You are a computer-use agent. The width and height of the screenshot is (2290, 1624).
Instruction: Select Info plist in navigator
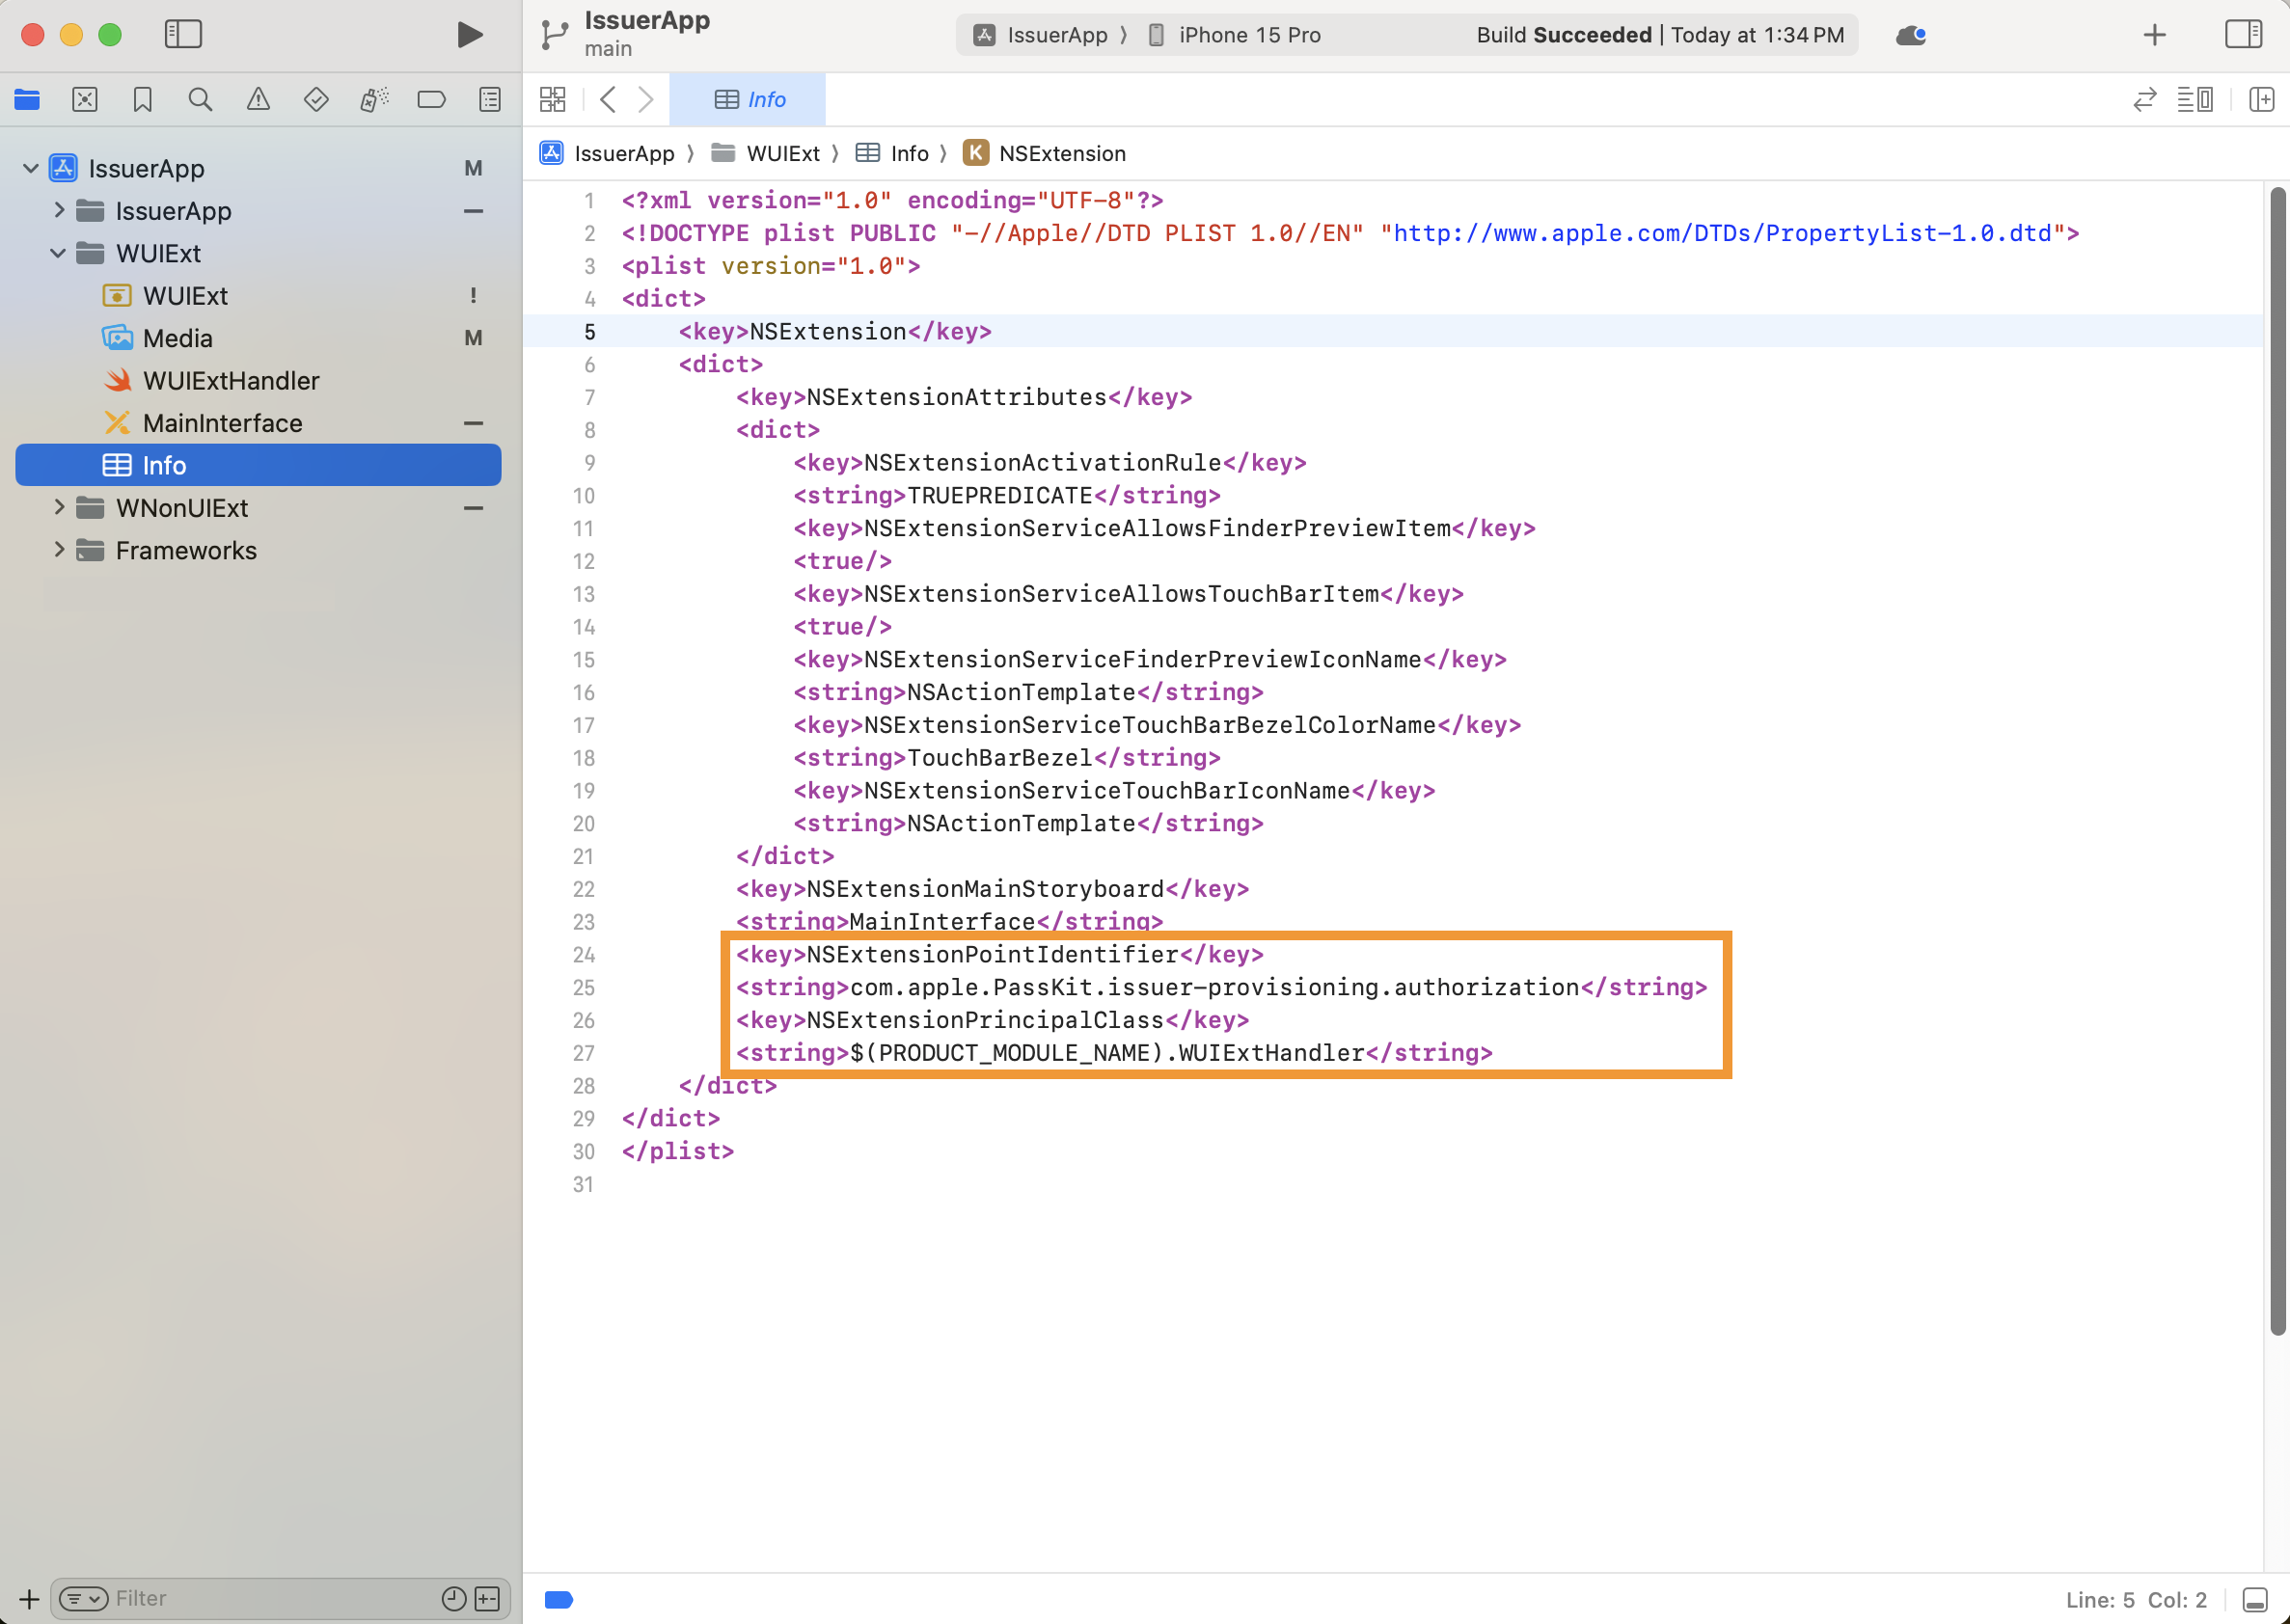tap(258, 465)
